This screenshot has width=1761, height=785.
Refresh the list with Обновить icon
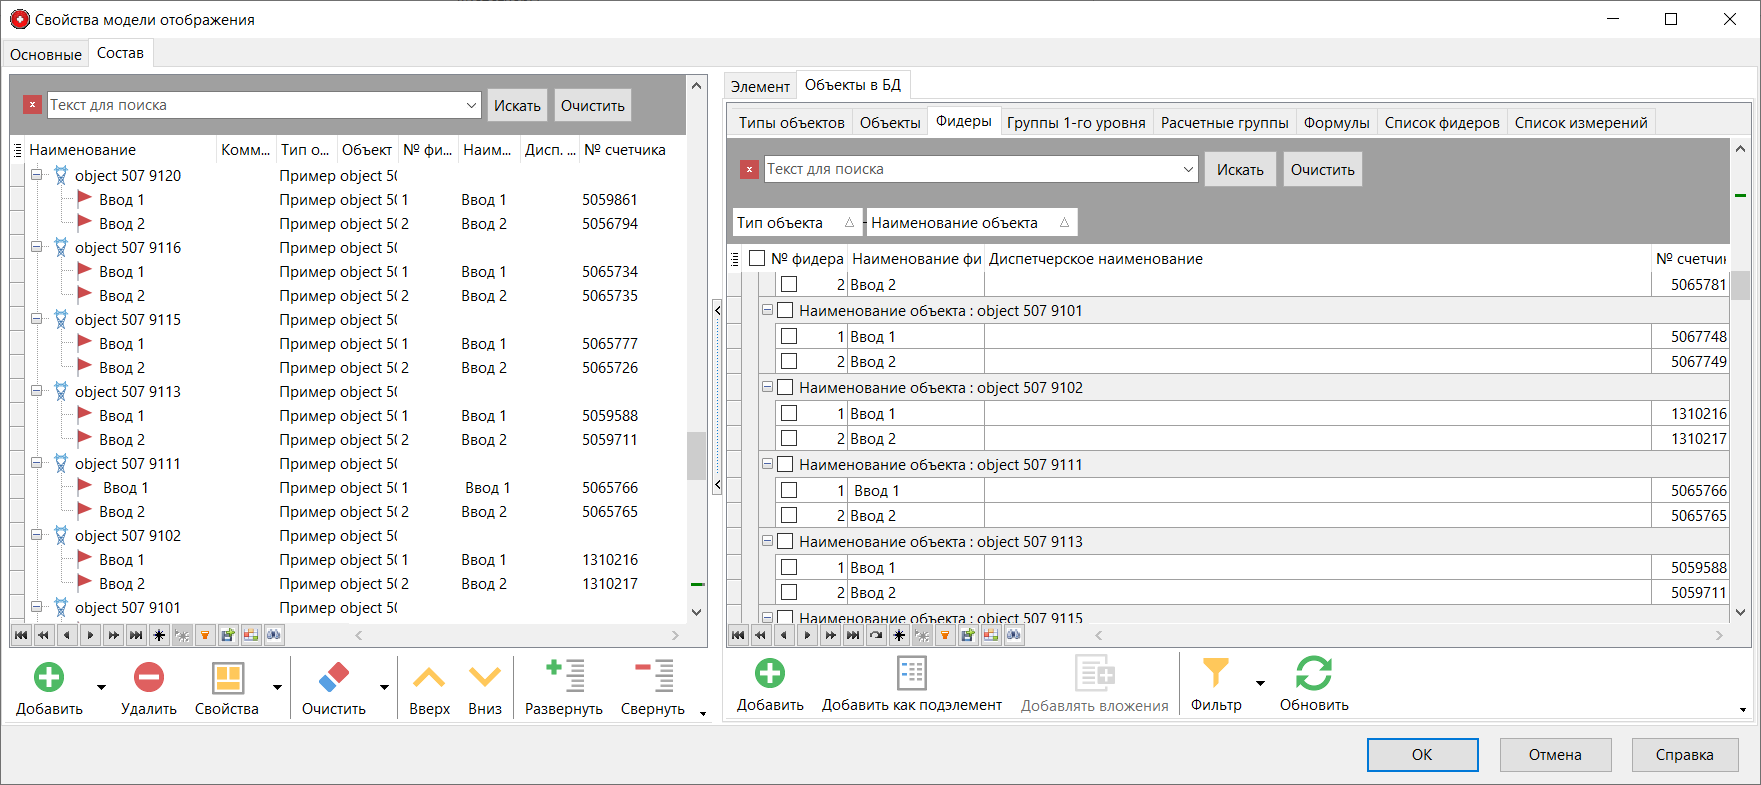click(x=1313, y=673)
